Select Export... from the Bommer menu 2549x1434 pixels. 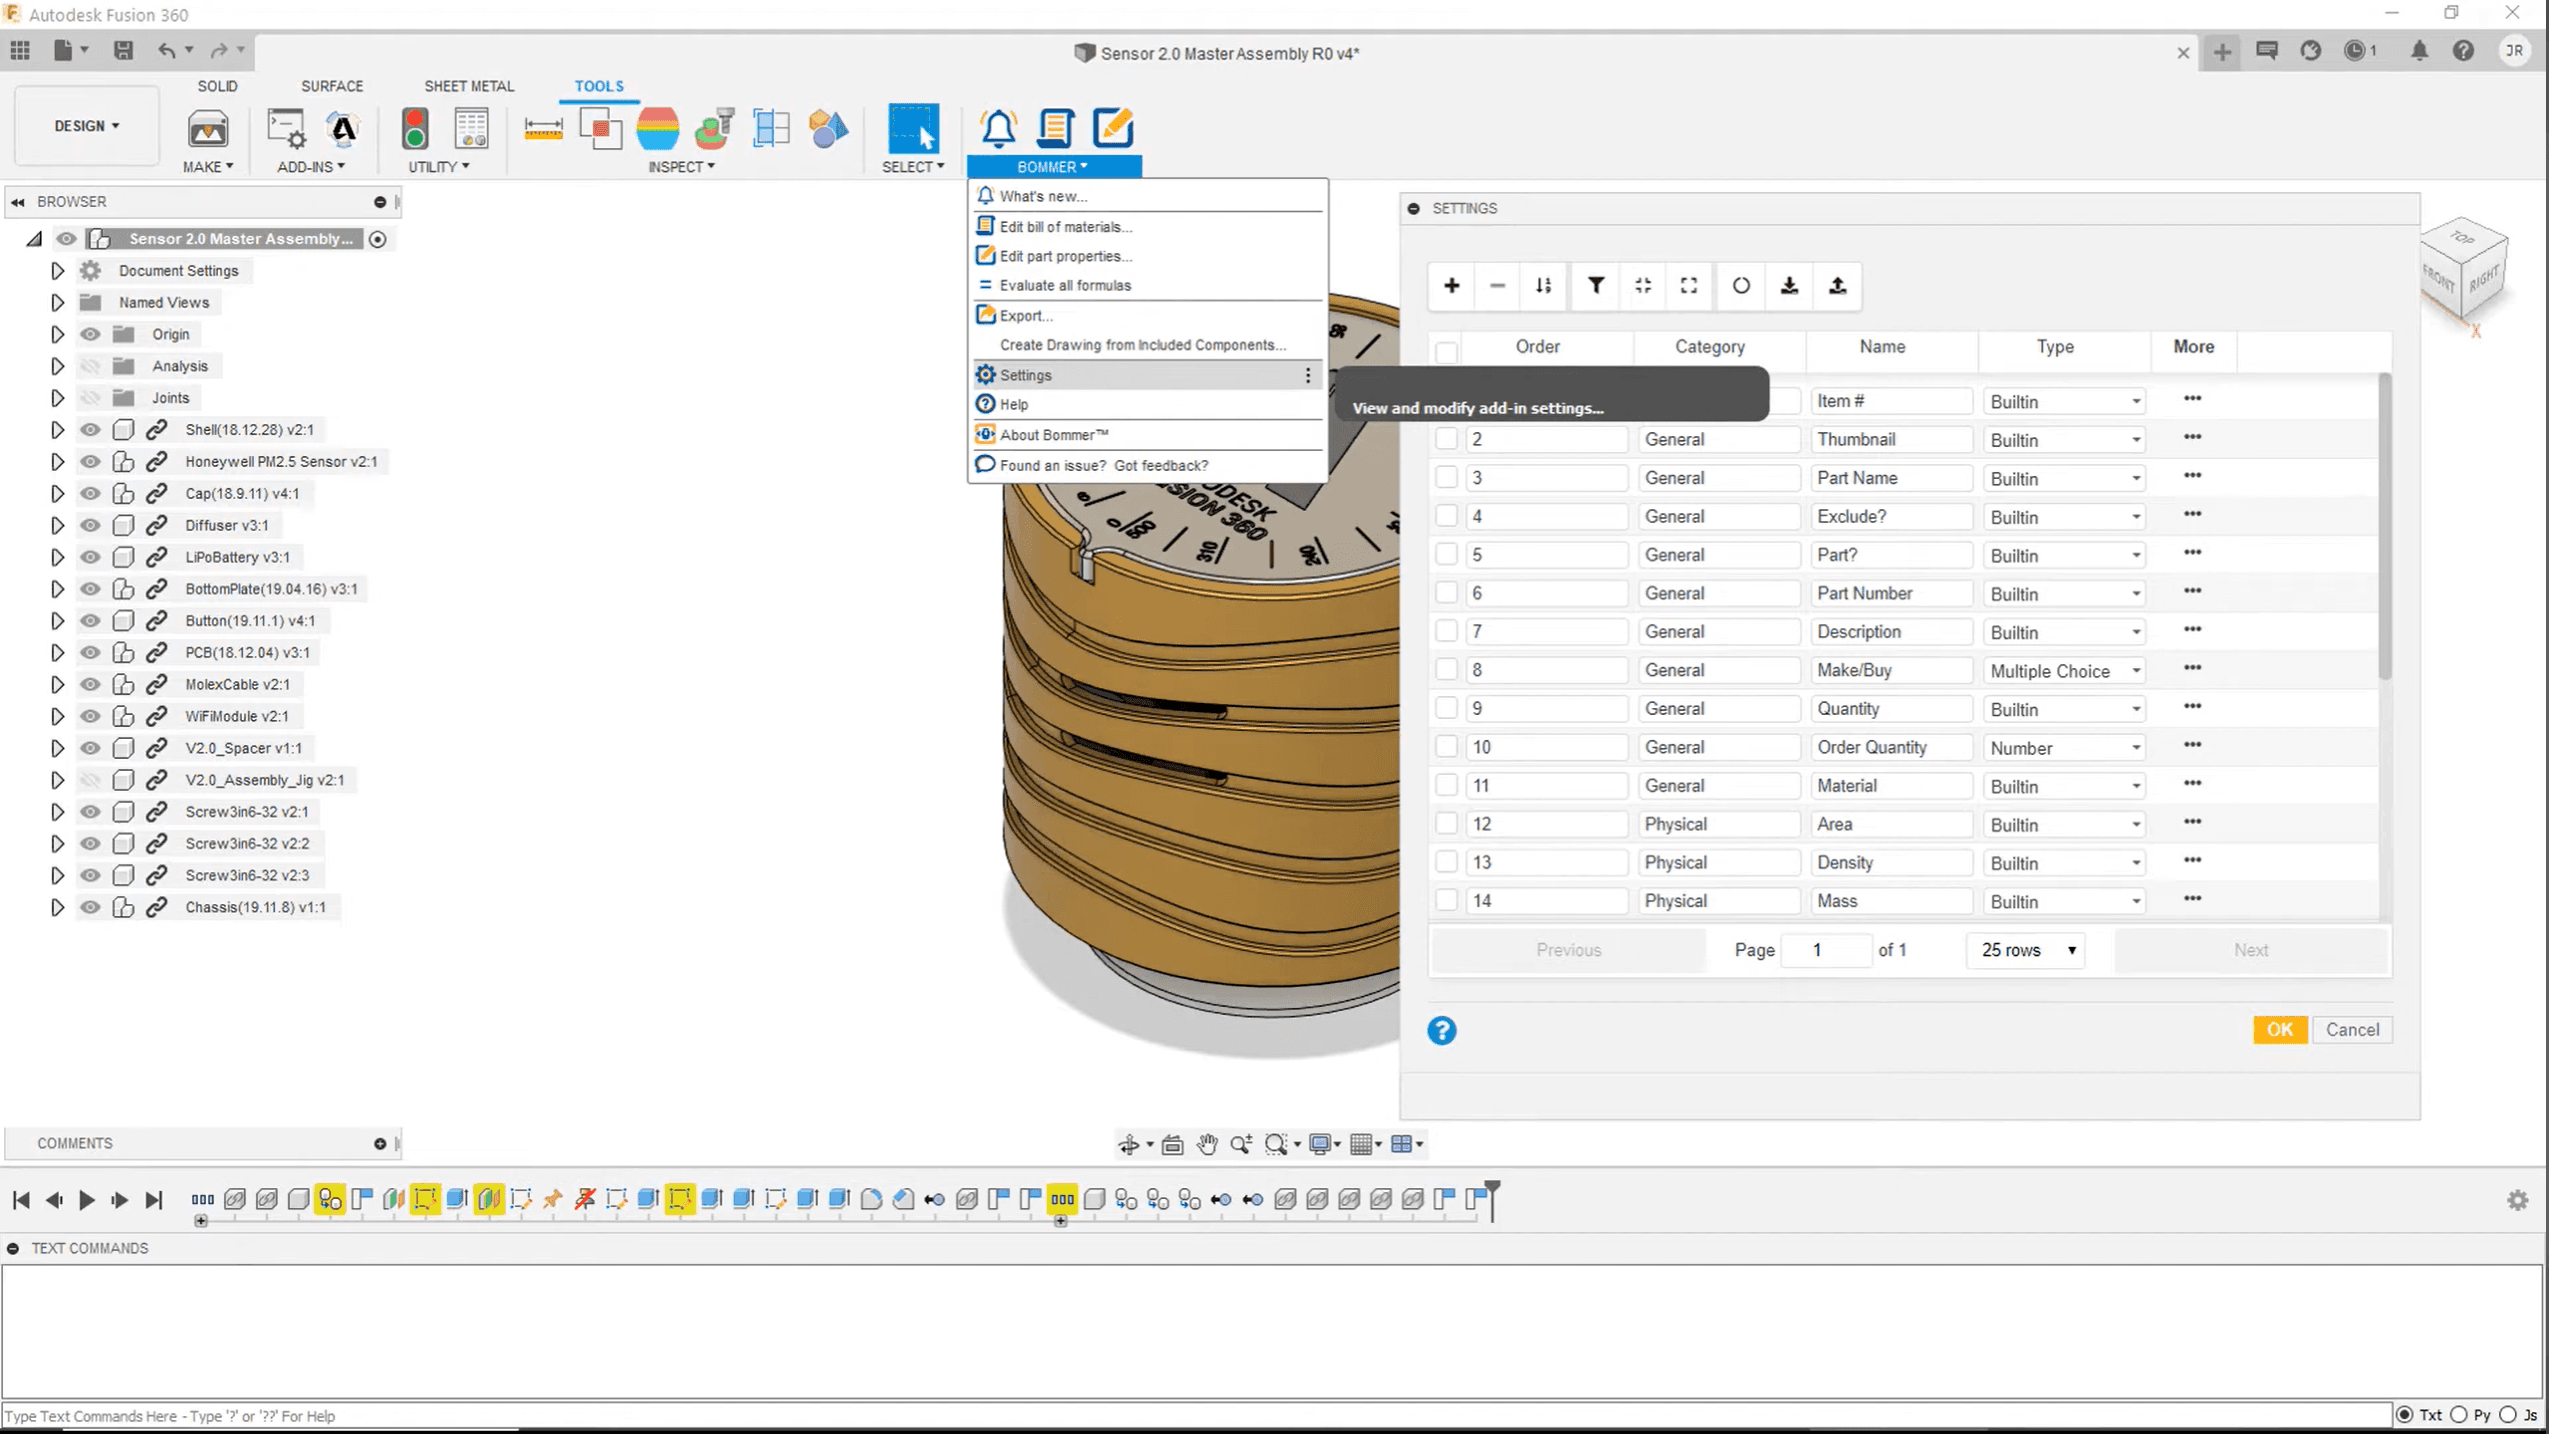click(1026, 316)
